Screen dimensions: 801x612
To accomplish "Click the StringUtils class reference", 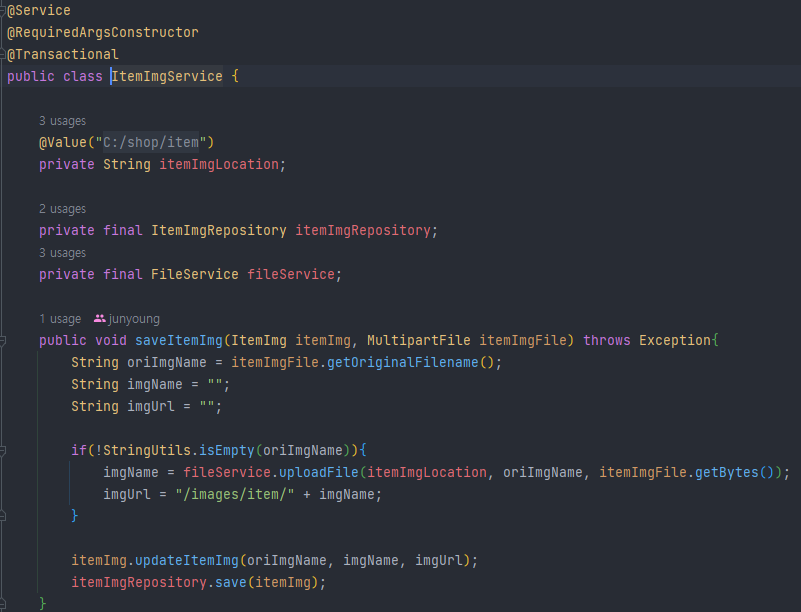I will [147, 451].
